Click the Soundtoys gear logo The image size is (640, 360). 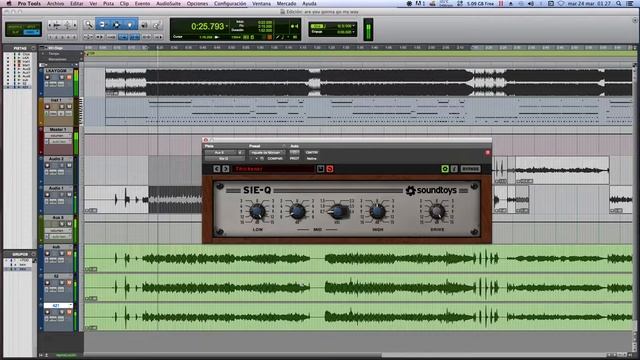pos(410,190)
